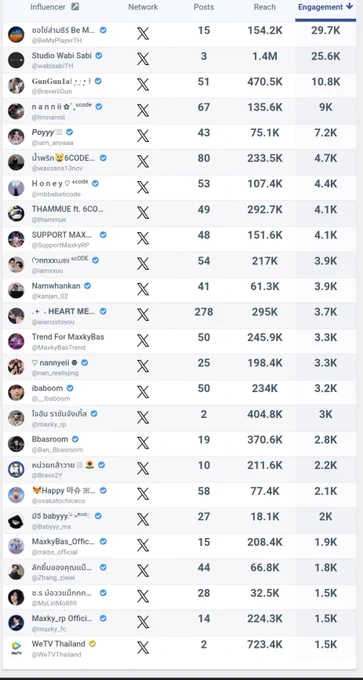
Task: Open the Trend For MaxkyBas influencer link
Action: pos(68,337)
